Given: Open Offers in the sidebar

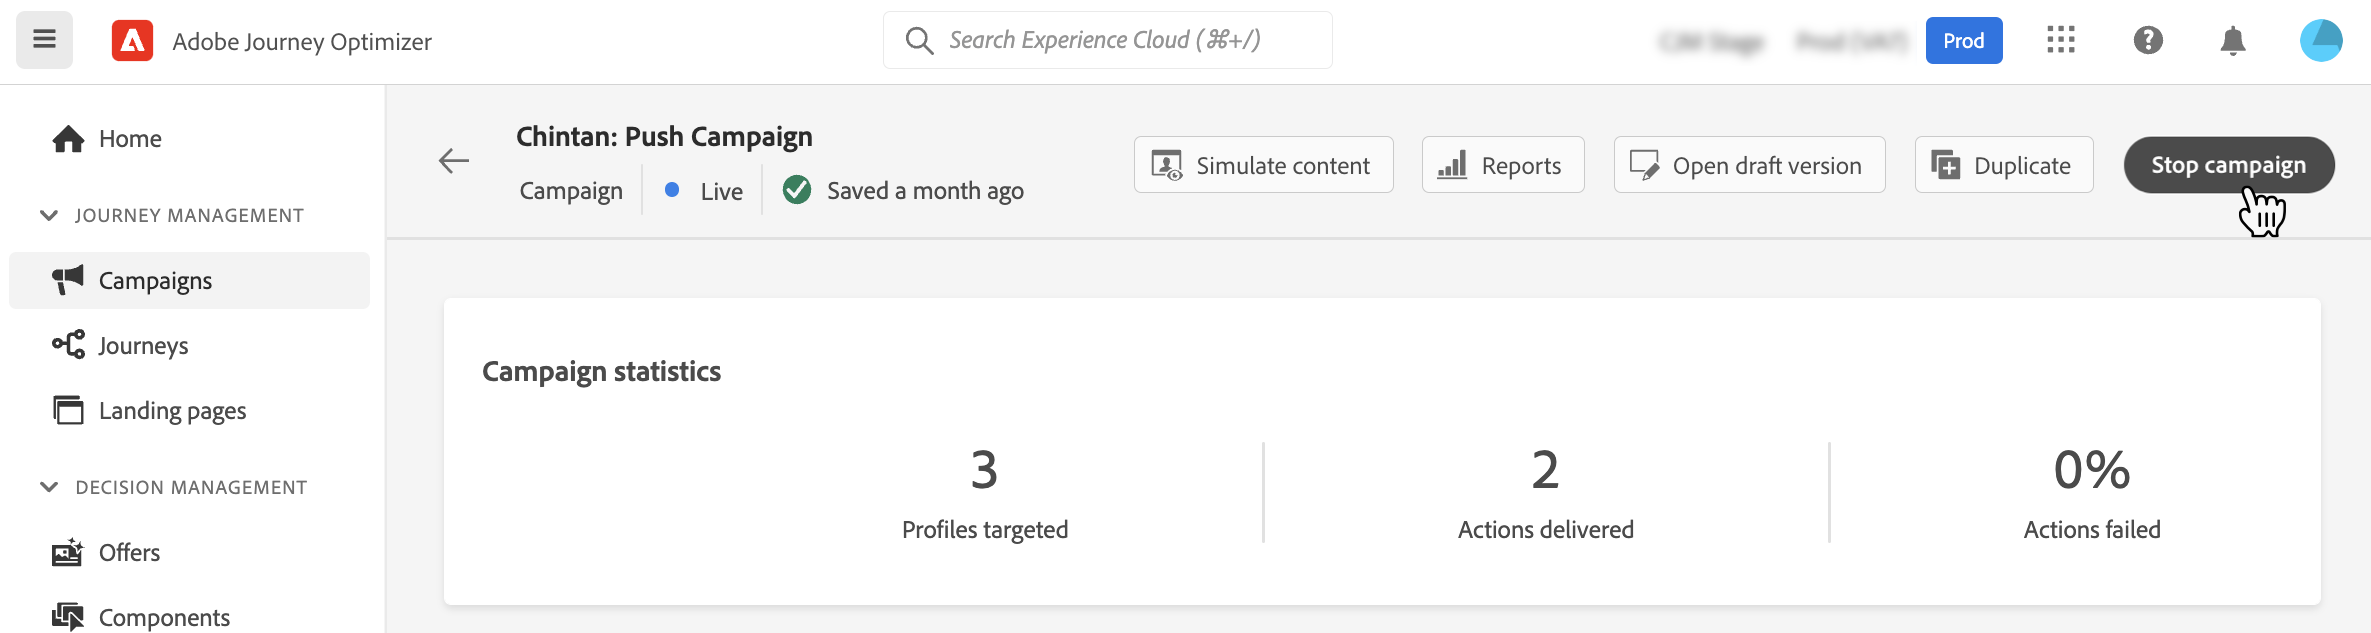Looking at the screenshot, I should [129, 553].
